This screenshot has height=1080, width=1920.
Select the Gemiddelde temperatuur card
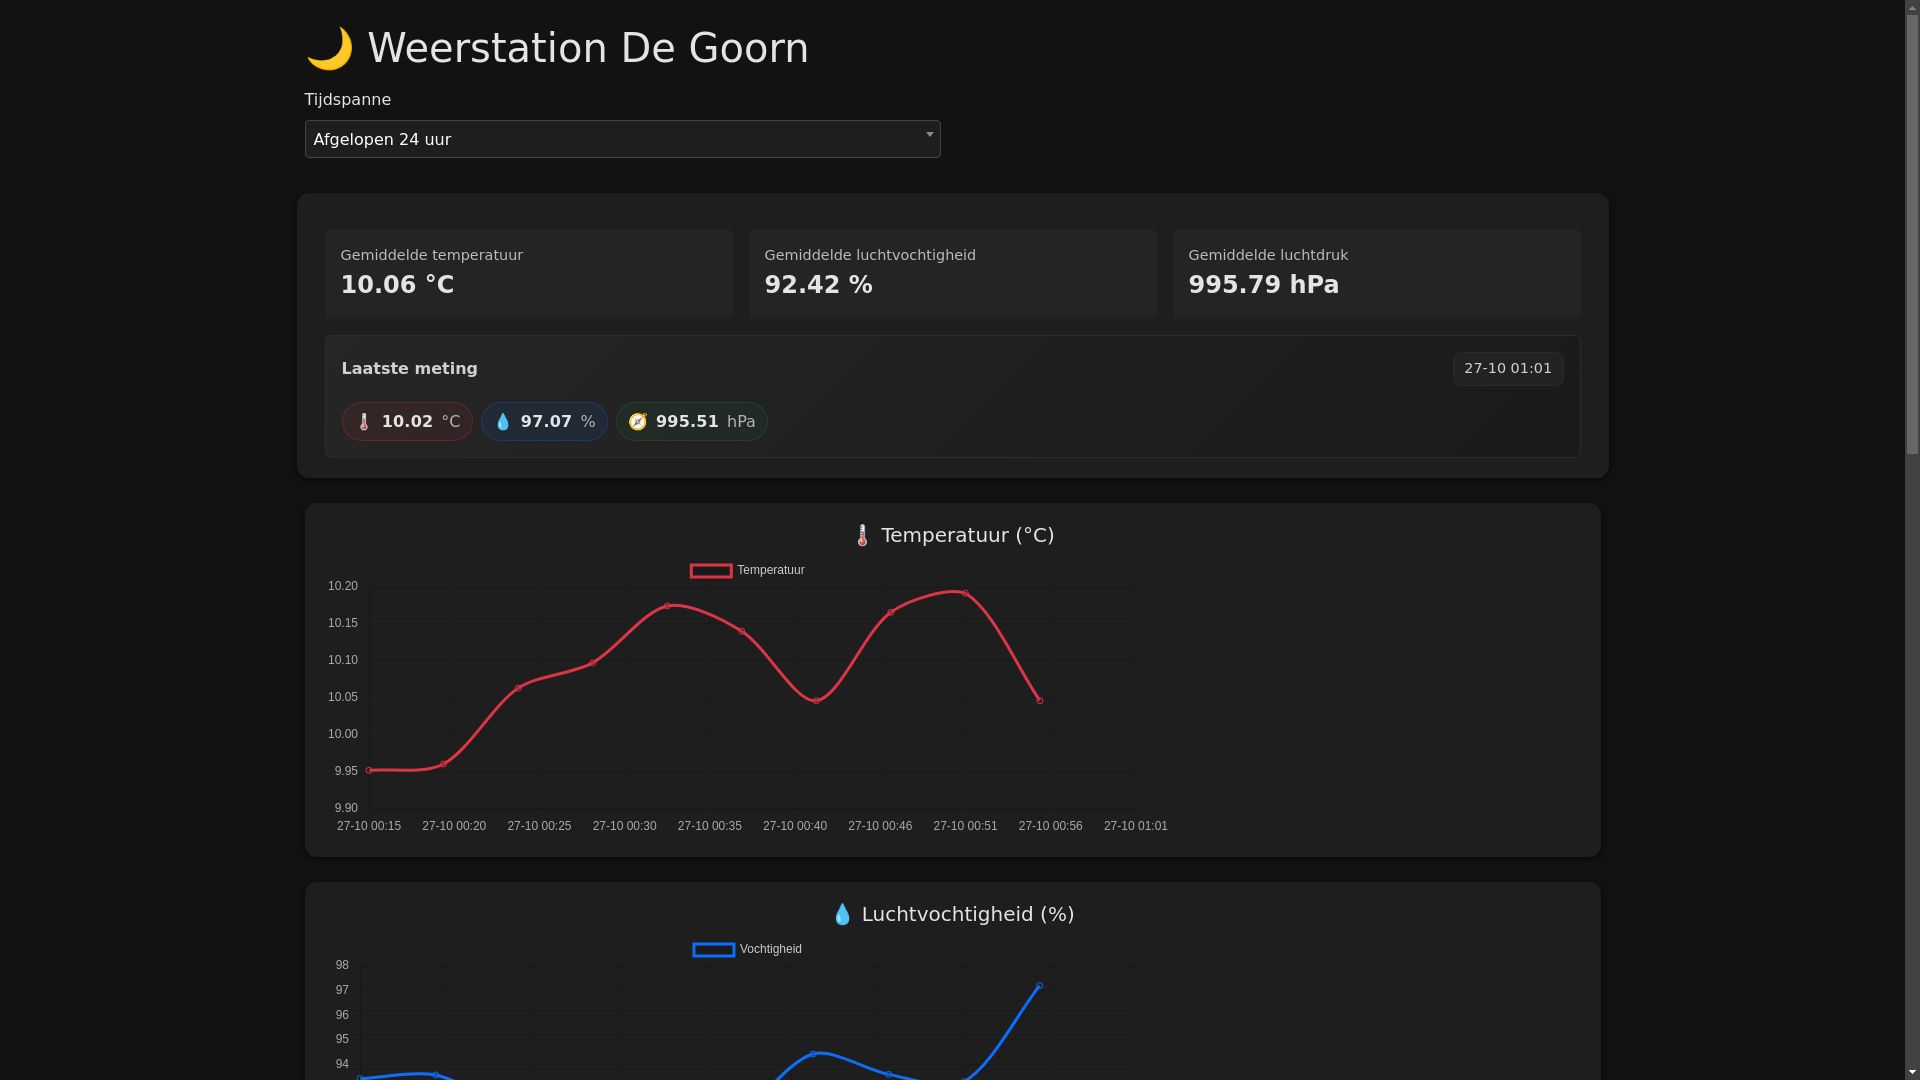pos(528,274)
